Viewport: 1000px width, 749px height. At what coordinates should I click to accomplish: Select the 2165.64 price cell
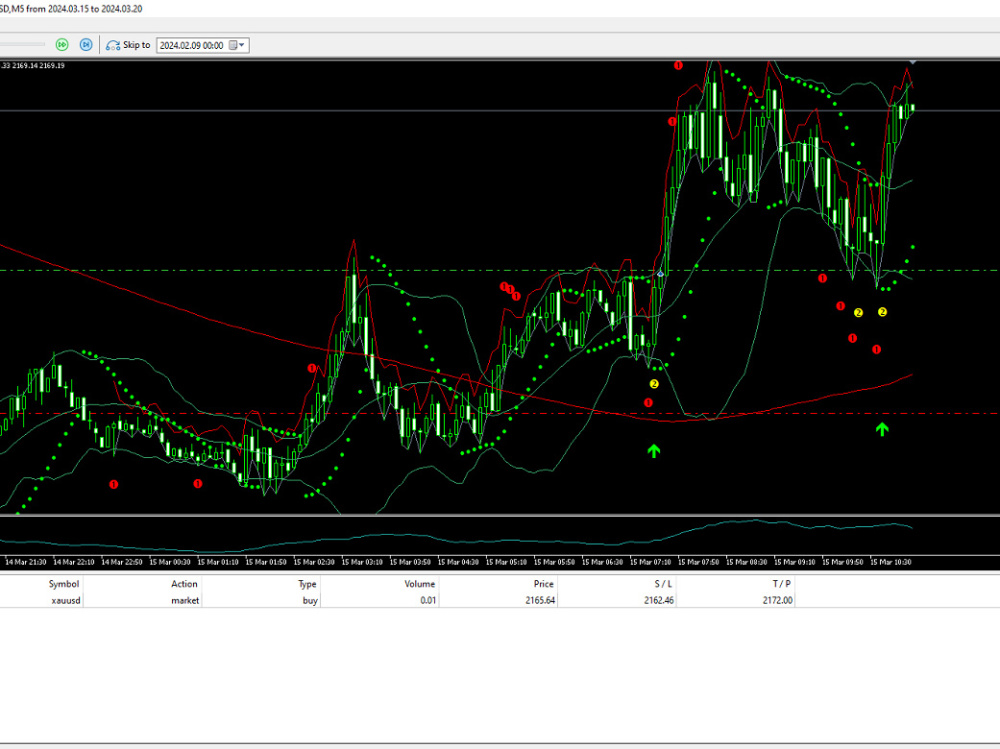point(540,600)
